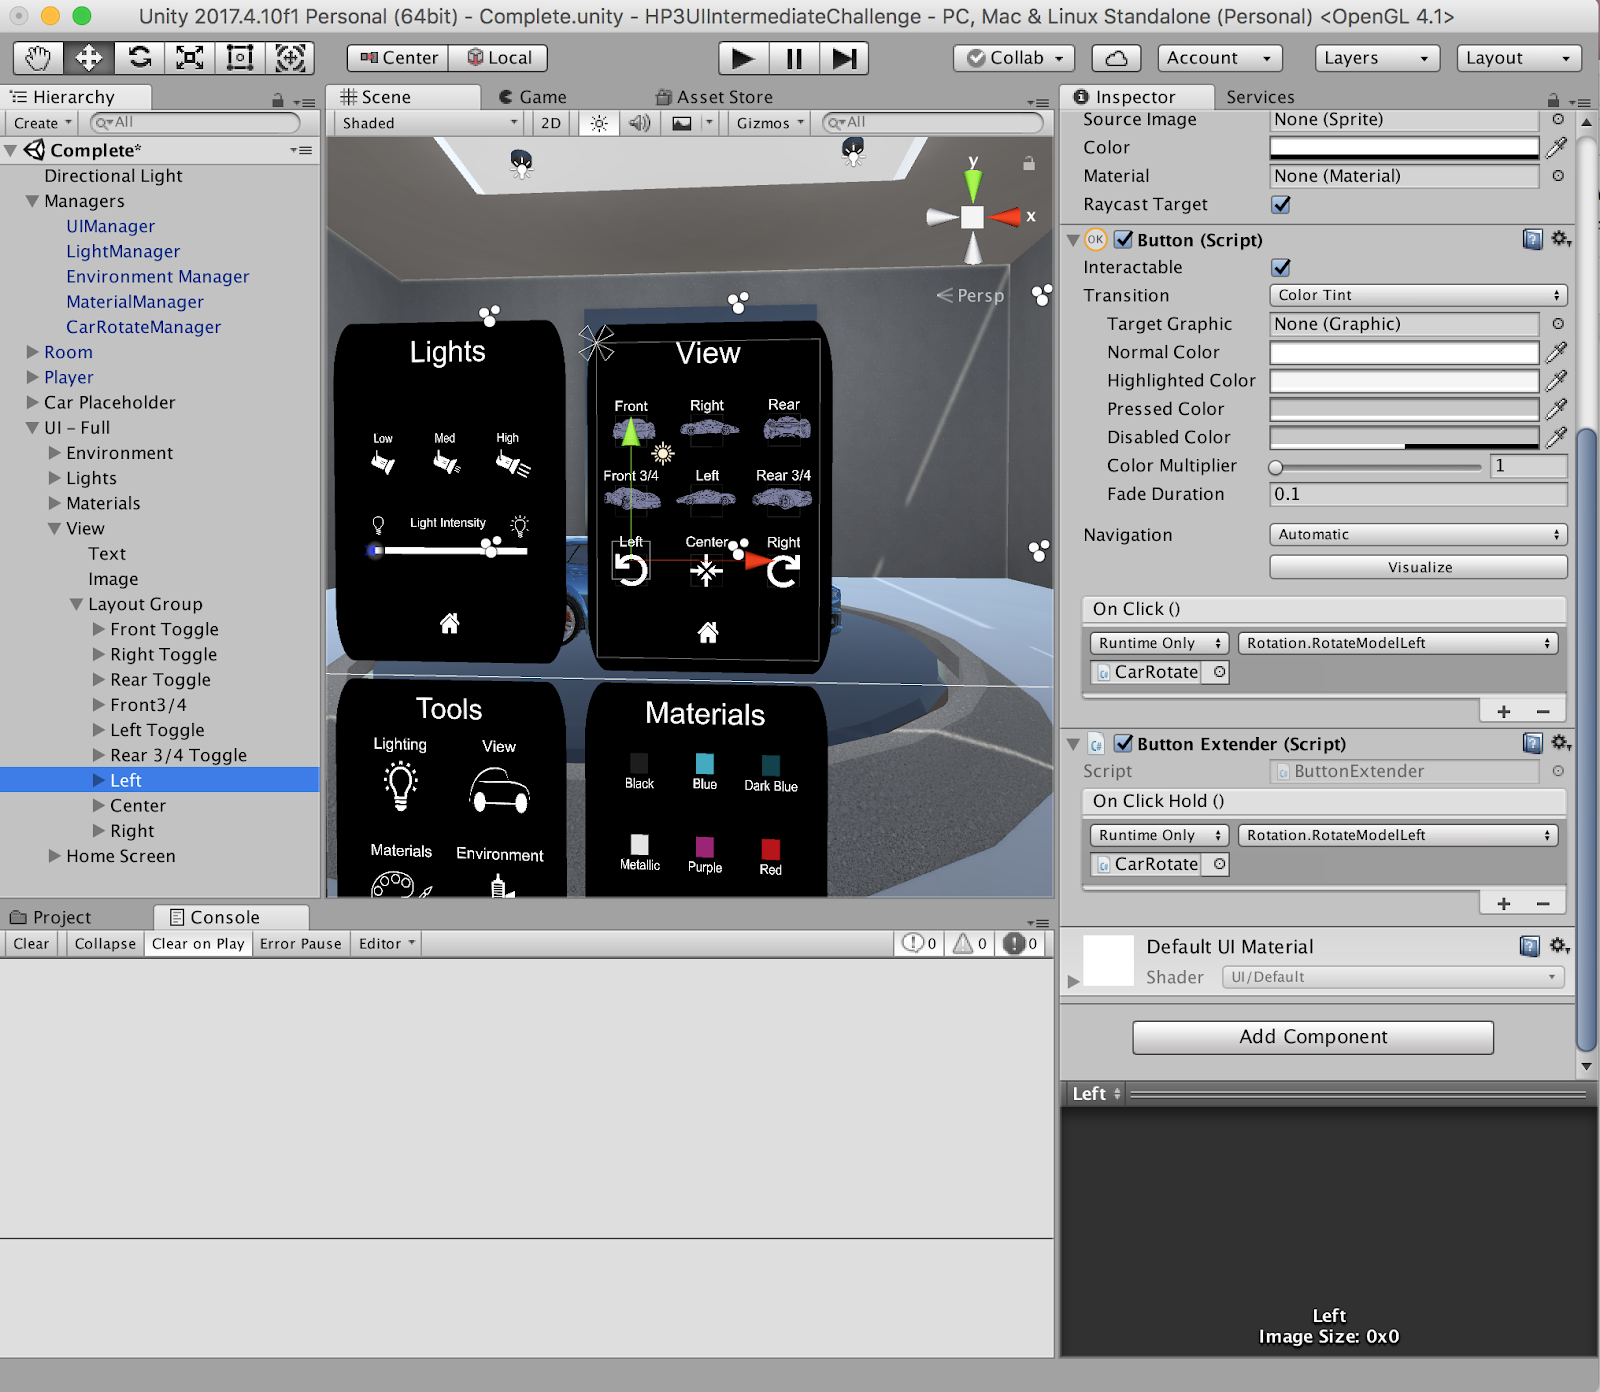Select the Scale tool

pos(190,58)
